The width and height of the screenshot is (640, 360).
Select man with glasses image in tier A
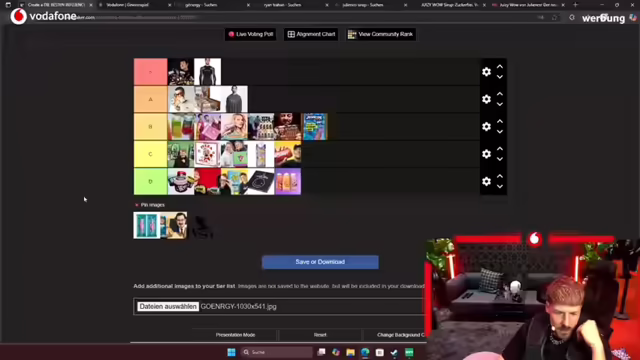(181, 99)
